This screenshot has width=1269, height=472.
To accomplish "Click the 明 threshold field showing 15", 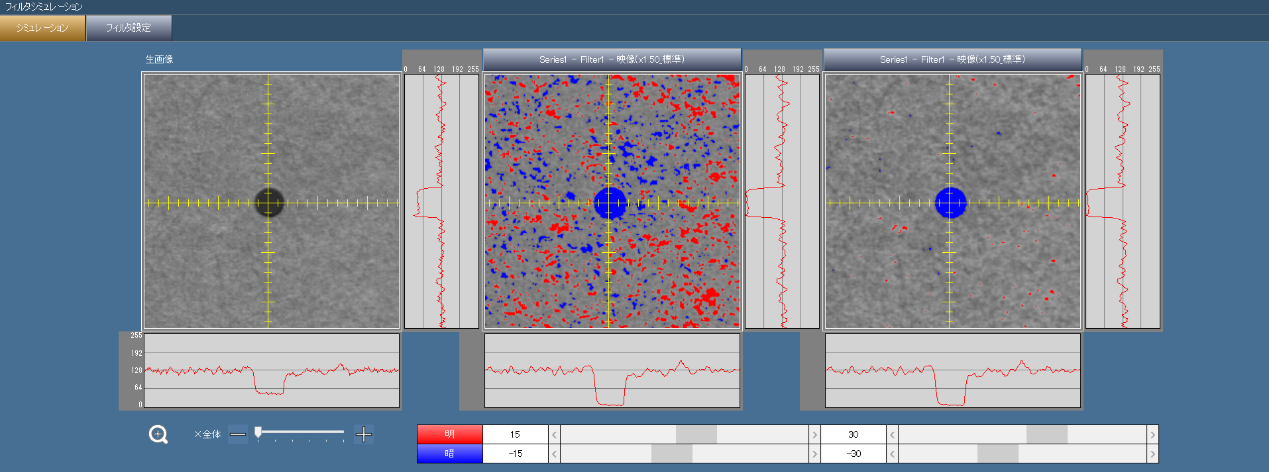I will [x=515, y=434].
